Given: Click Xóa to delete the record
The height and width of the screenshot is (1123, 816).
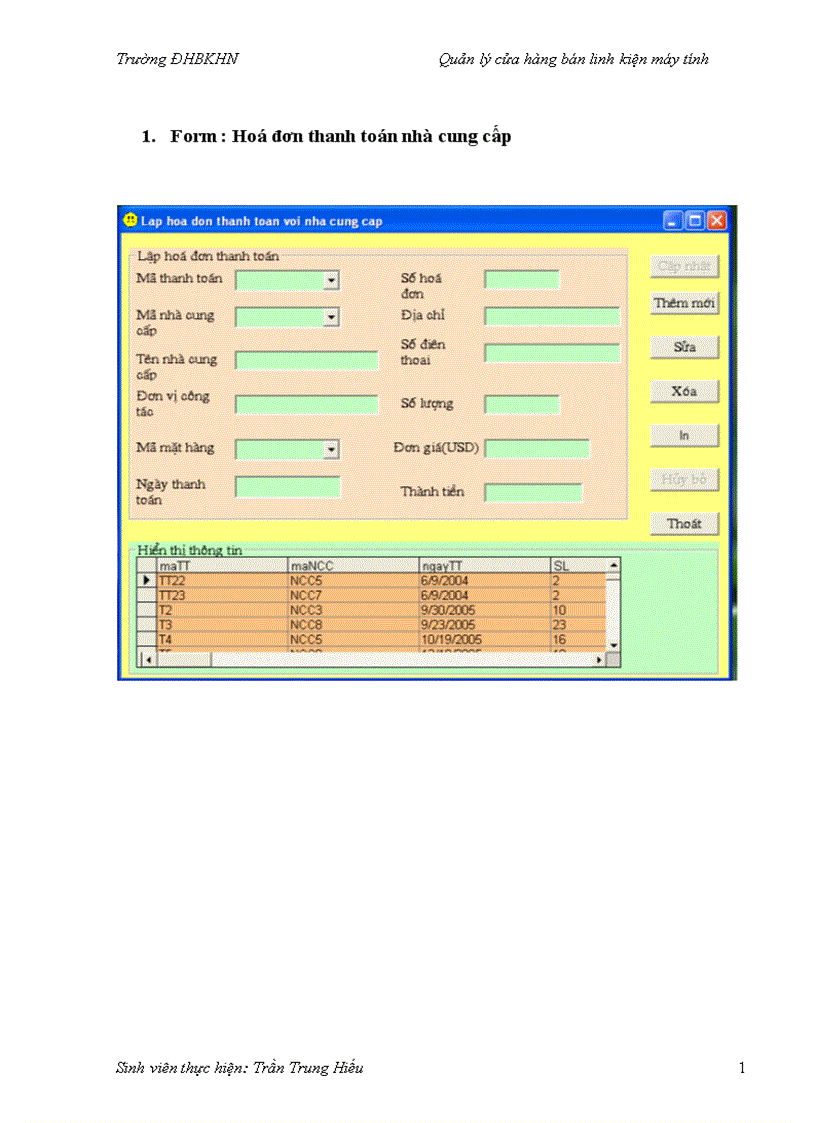Looking at the screenshot, I should 684,391.
